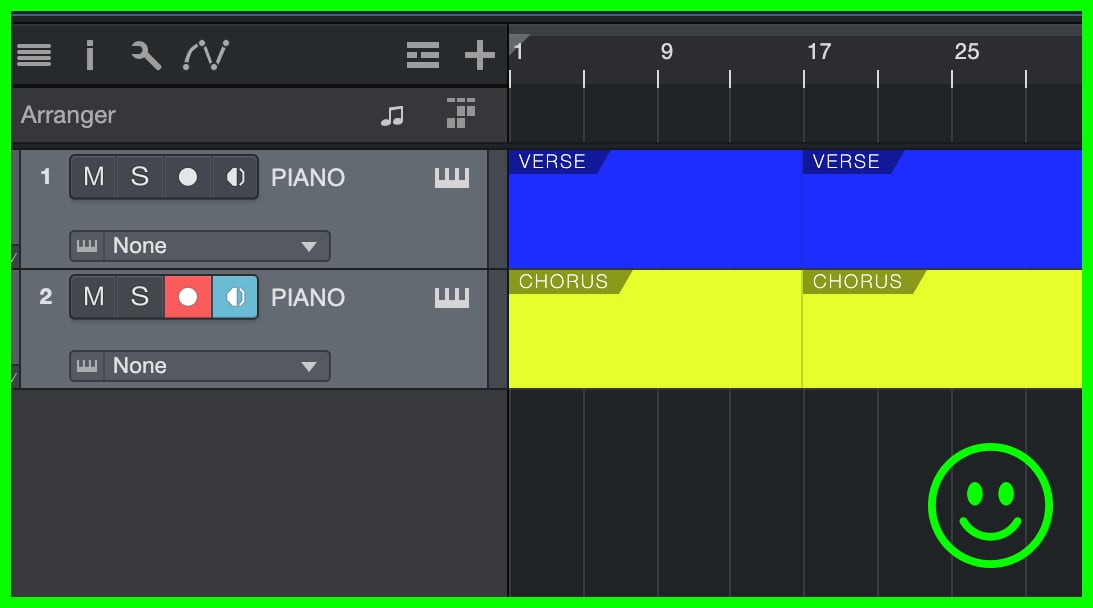Toggle monitor on track 1
1093x608 pixels.
235,178
